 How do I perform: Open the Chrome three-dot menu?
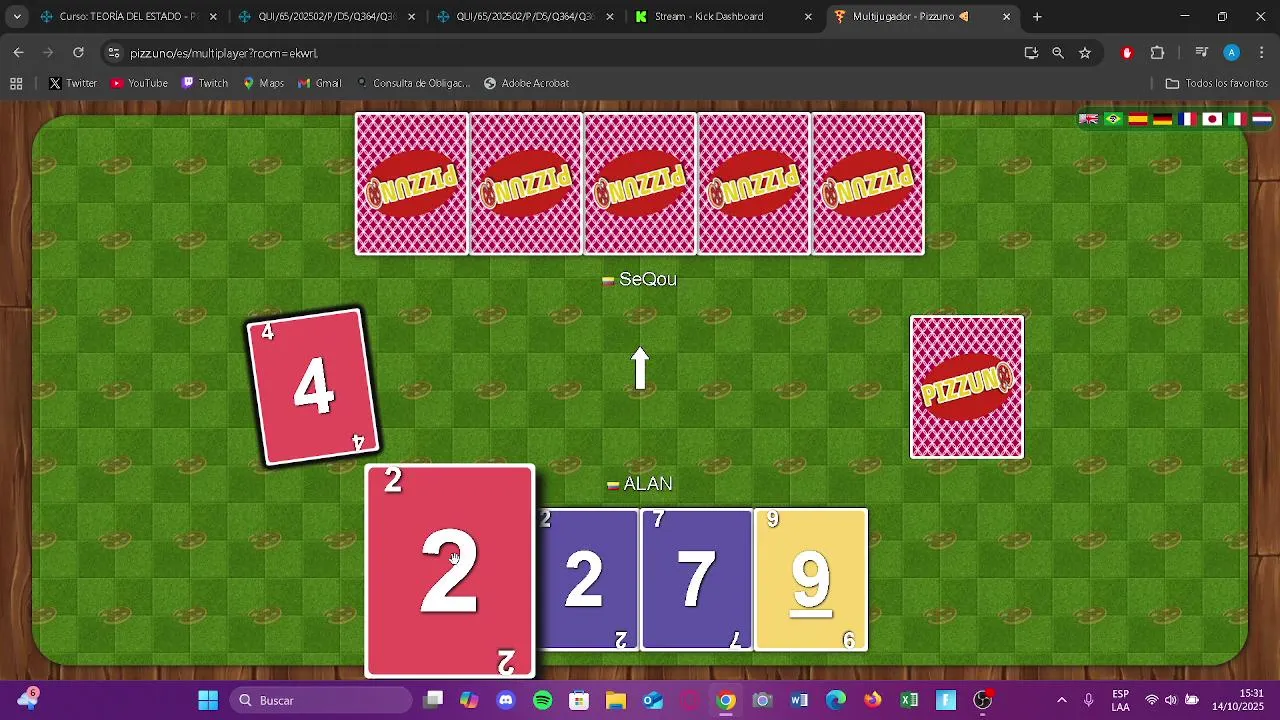[x=1261, y=53]
